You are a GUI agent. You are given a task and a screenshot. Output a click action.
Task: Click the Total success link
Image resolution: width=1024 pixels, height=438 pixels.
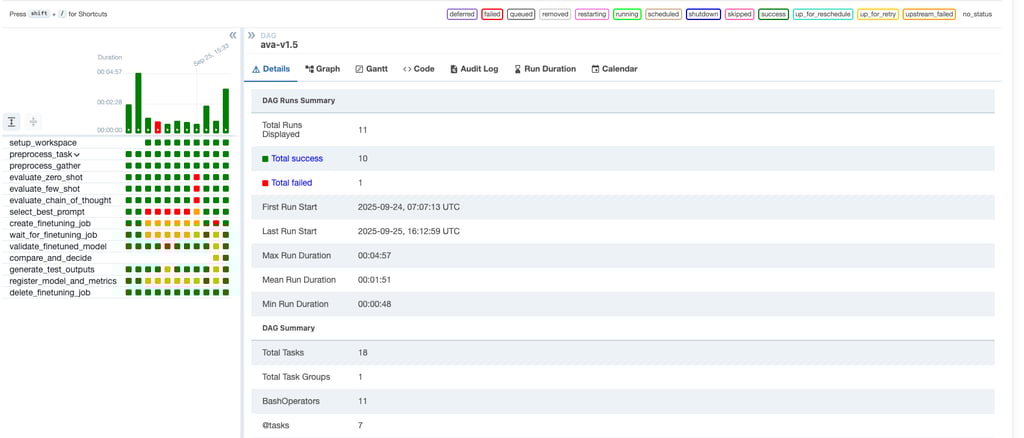point(297,159)
